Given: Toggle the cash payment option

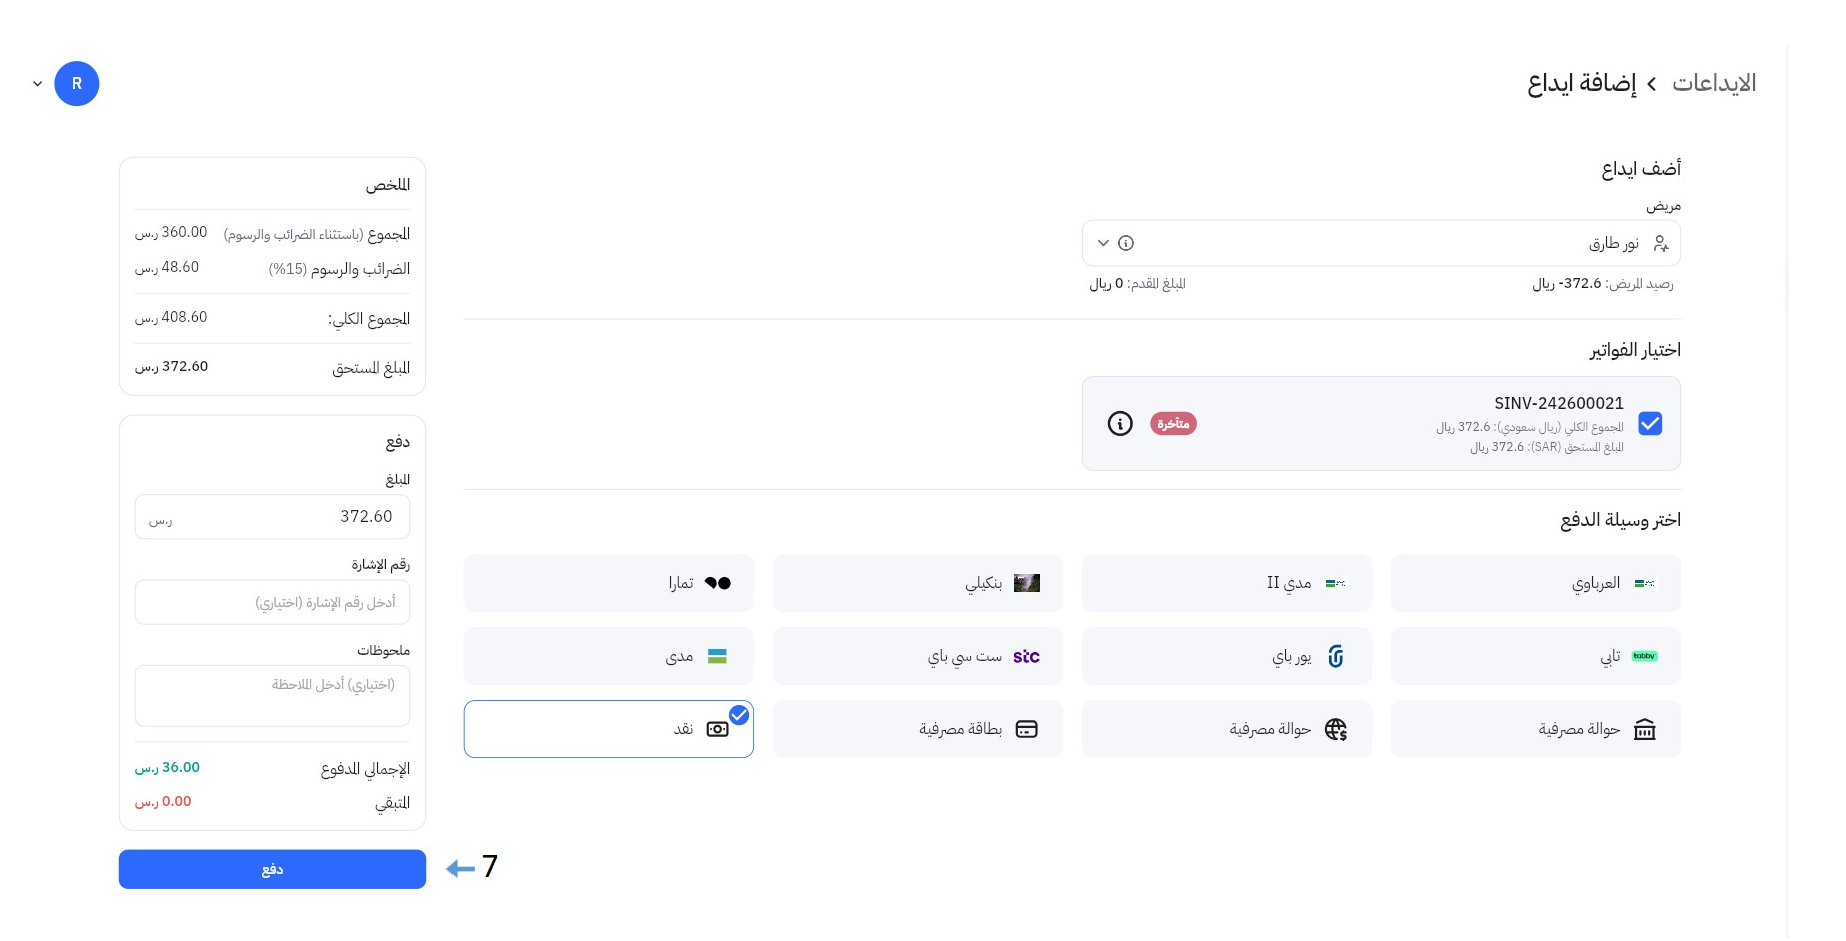Looking at the screenshot, I should point(608,730).
